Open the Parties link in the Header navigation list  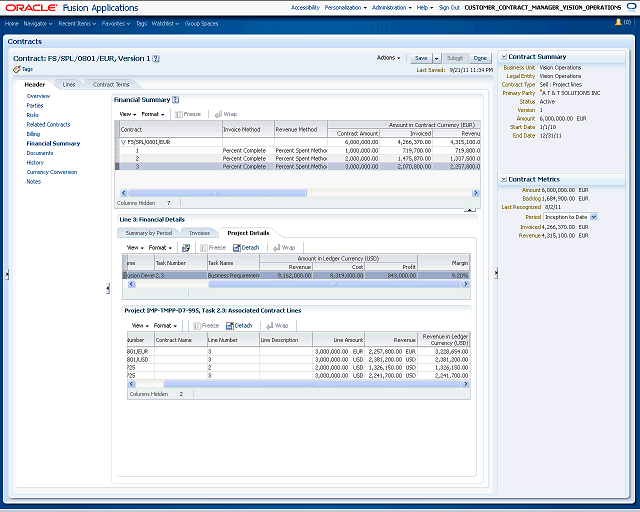35,106
